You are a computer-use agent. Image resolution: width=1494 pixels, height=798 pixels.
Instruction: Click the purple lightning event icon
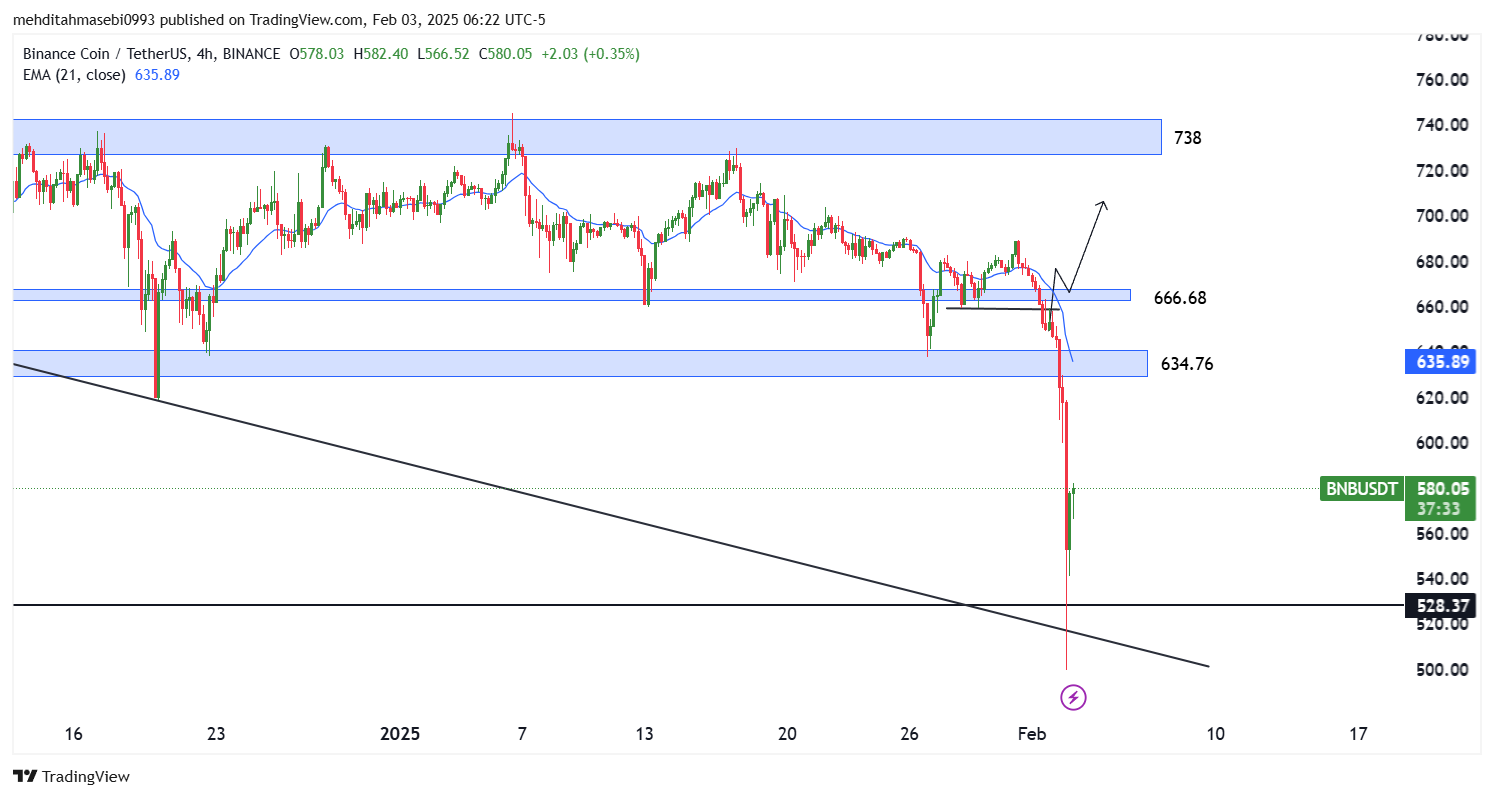click(1073, 697)
